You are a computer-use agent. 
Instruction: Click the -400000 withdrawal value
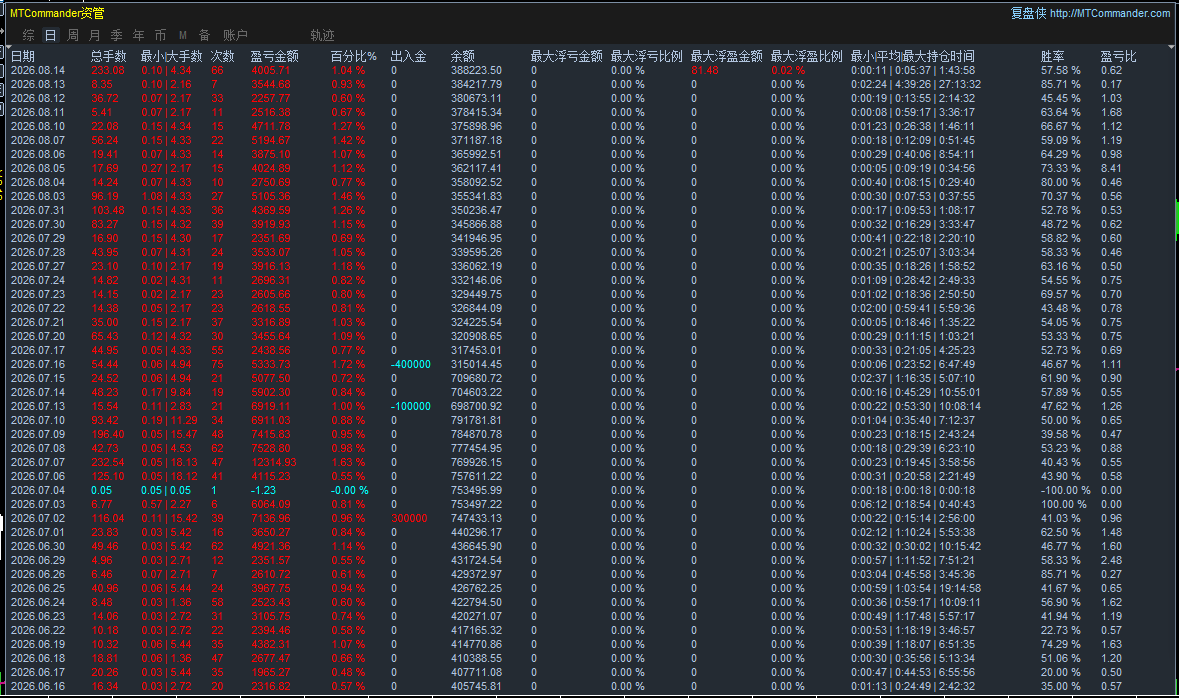tap(411, 364)
